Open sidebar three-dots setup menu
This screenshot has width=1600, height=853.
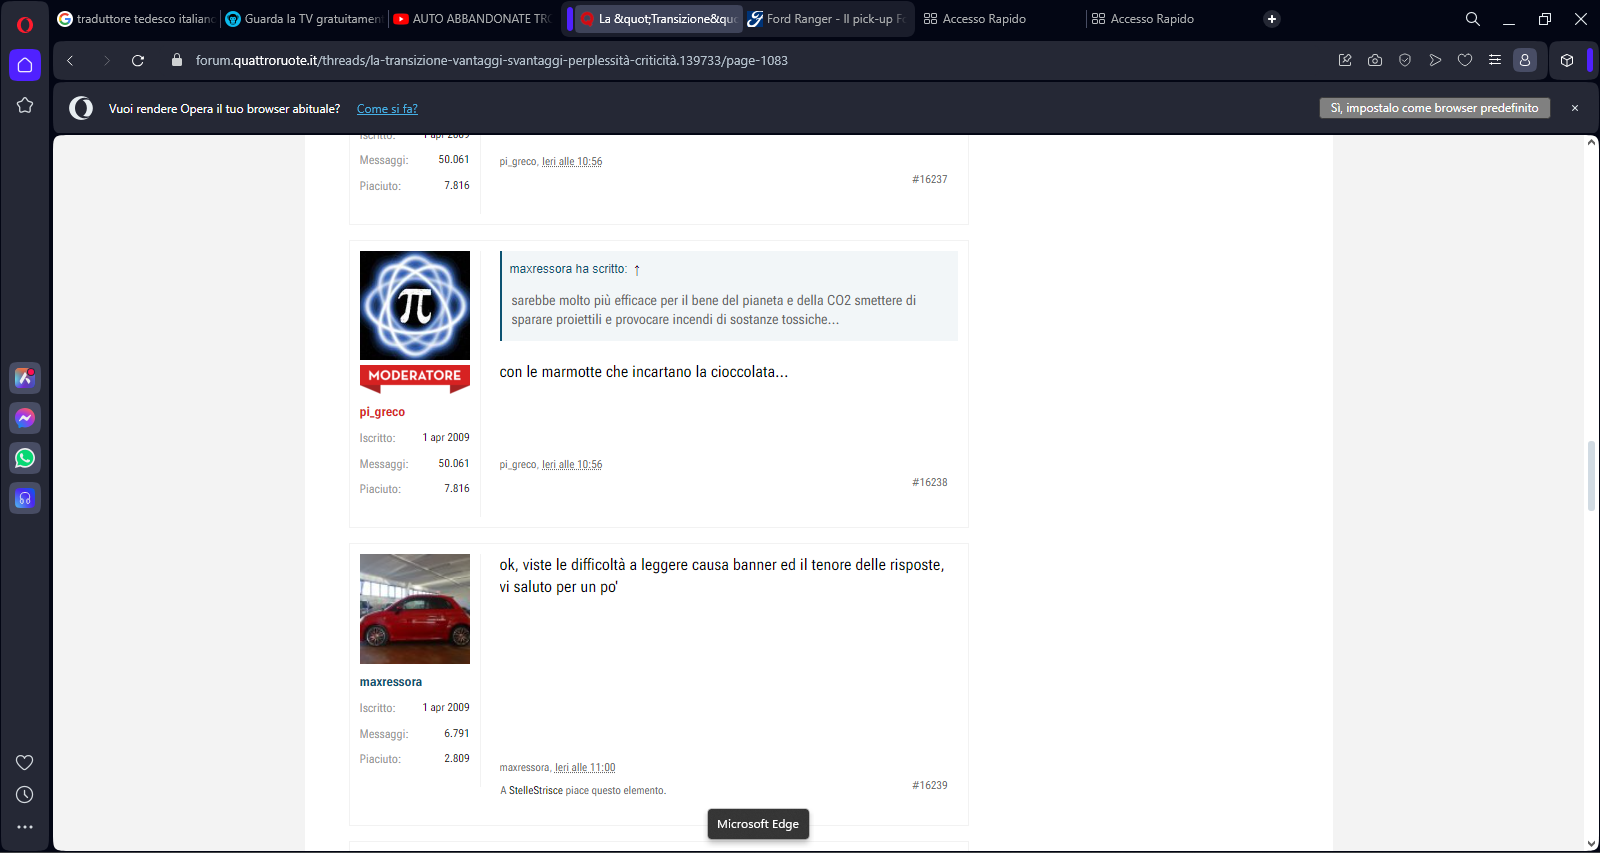(25, 827)
